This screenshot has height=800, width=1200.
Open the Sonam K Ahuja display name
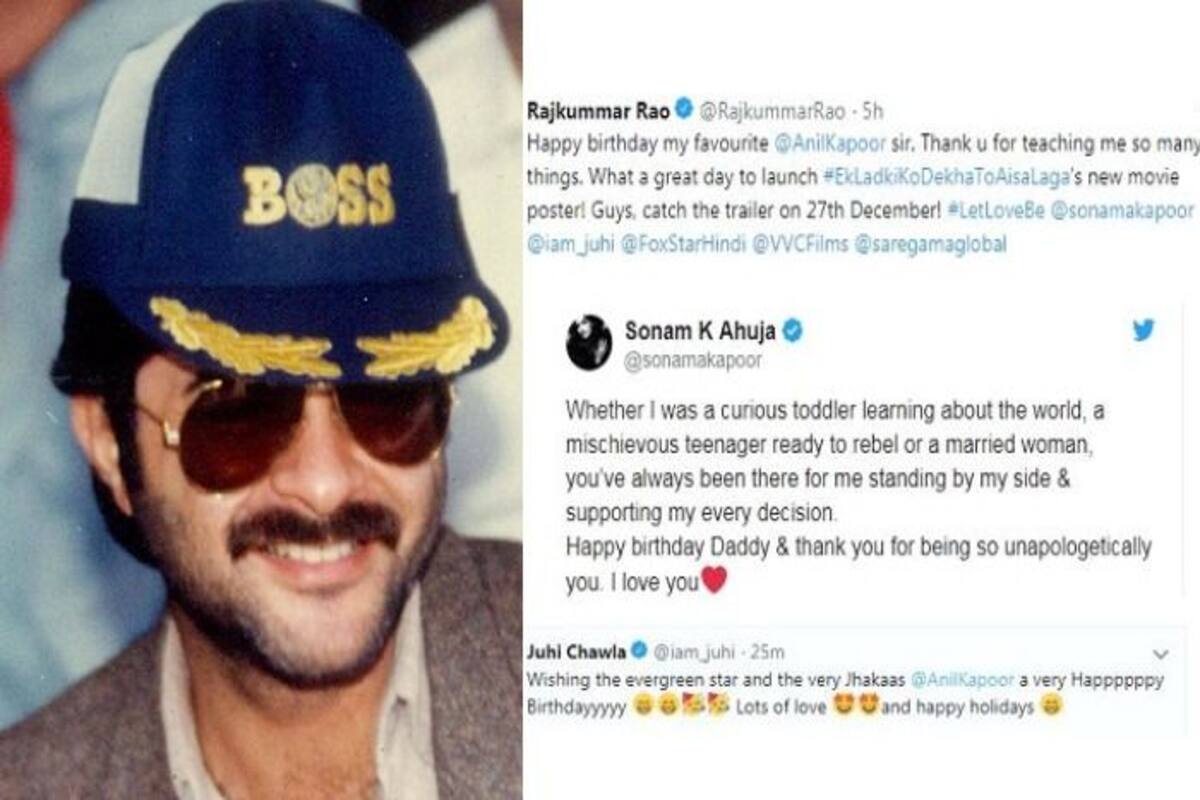pyautogui.click(x=702, y=332)
